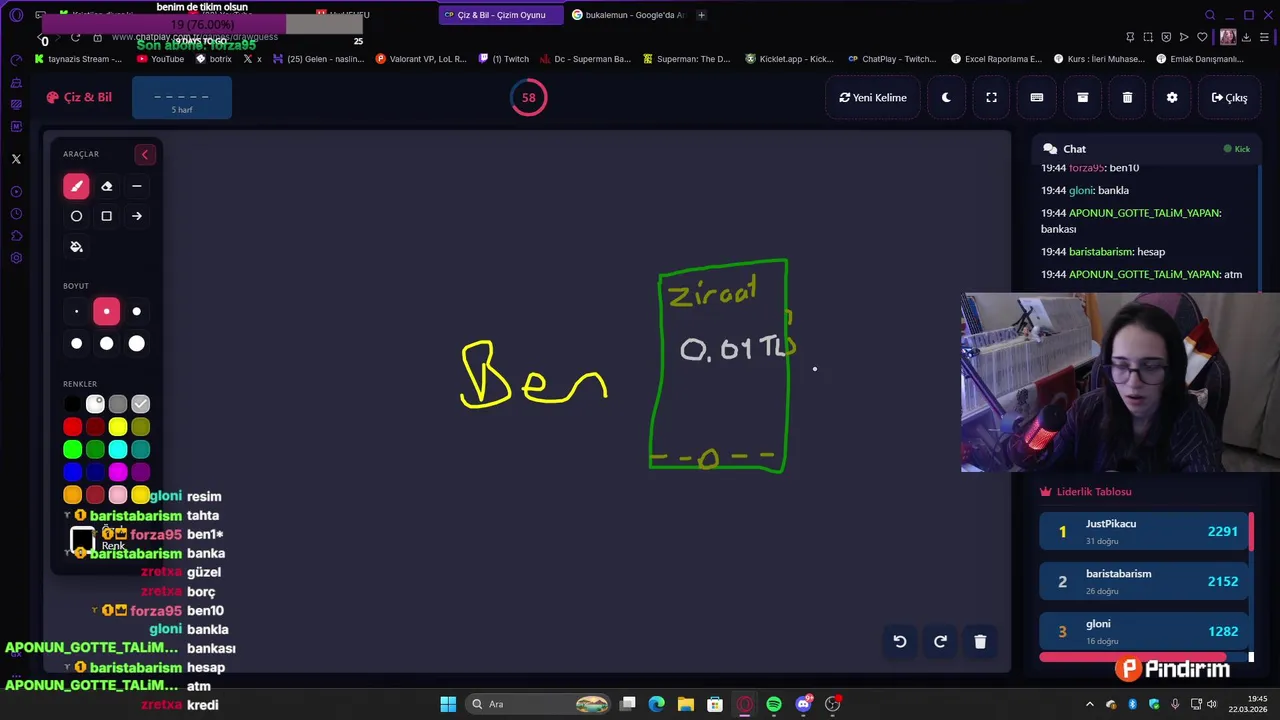Pick the bright green color swatch
Viewport: 1280px width, 720px height.
coord(72,450)
